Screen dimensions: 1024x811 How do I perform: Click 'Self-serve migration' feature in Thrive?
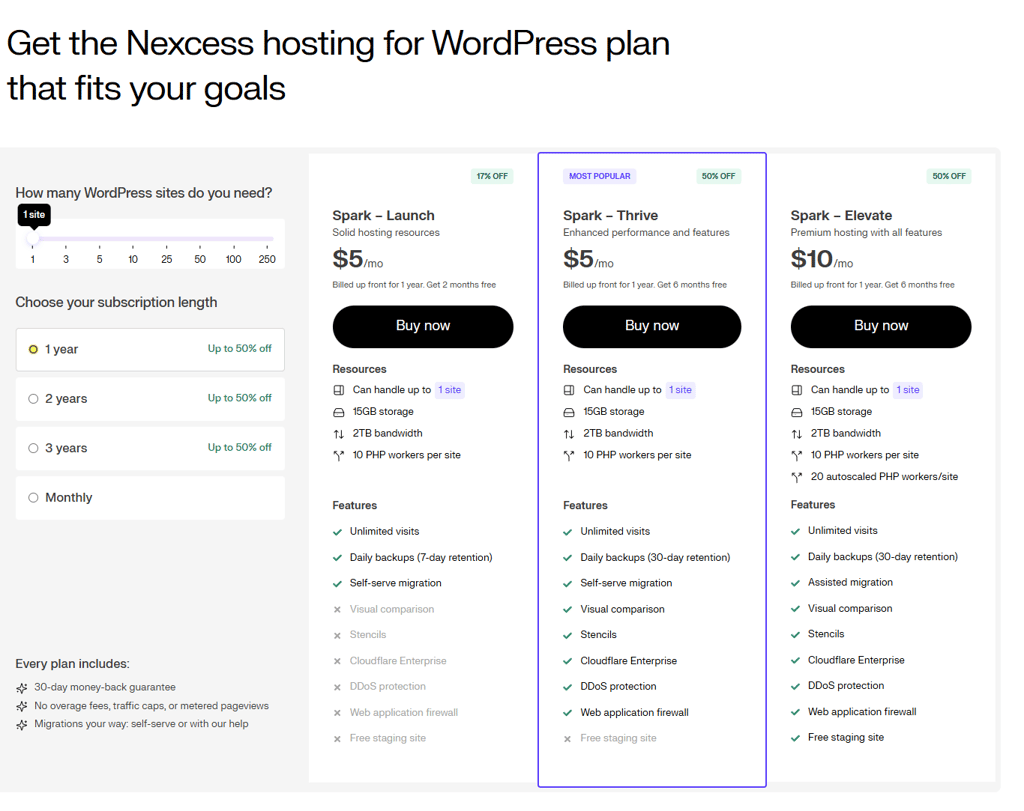[x=626, y=583]
